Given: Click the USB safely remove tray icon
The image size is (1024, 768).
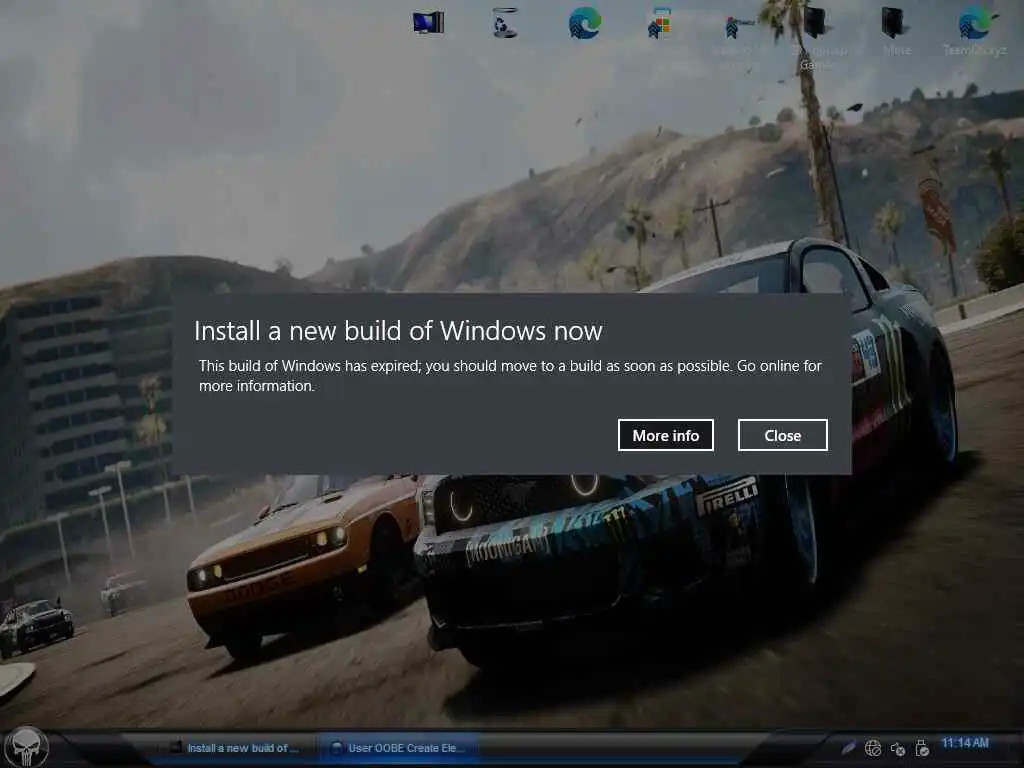Looking at the screenshot, I should 922,748.
